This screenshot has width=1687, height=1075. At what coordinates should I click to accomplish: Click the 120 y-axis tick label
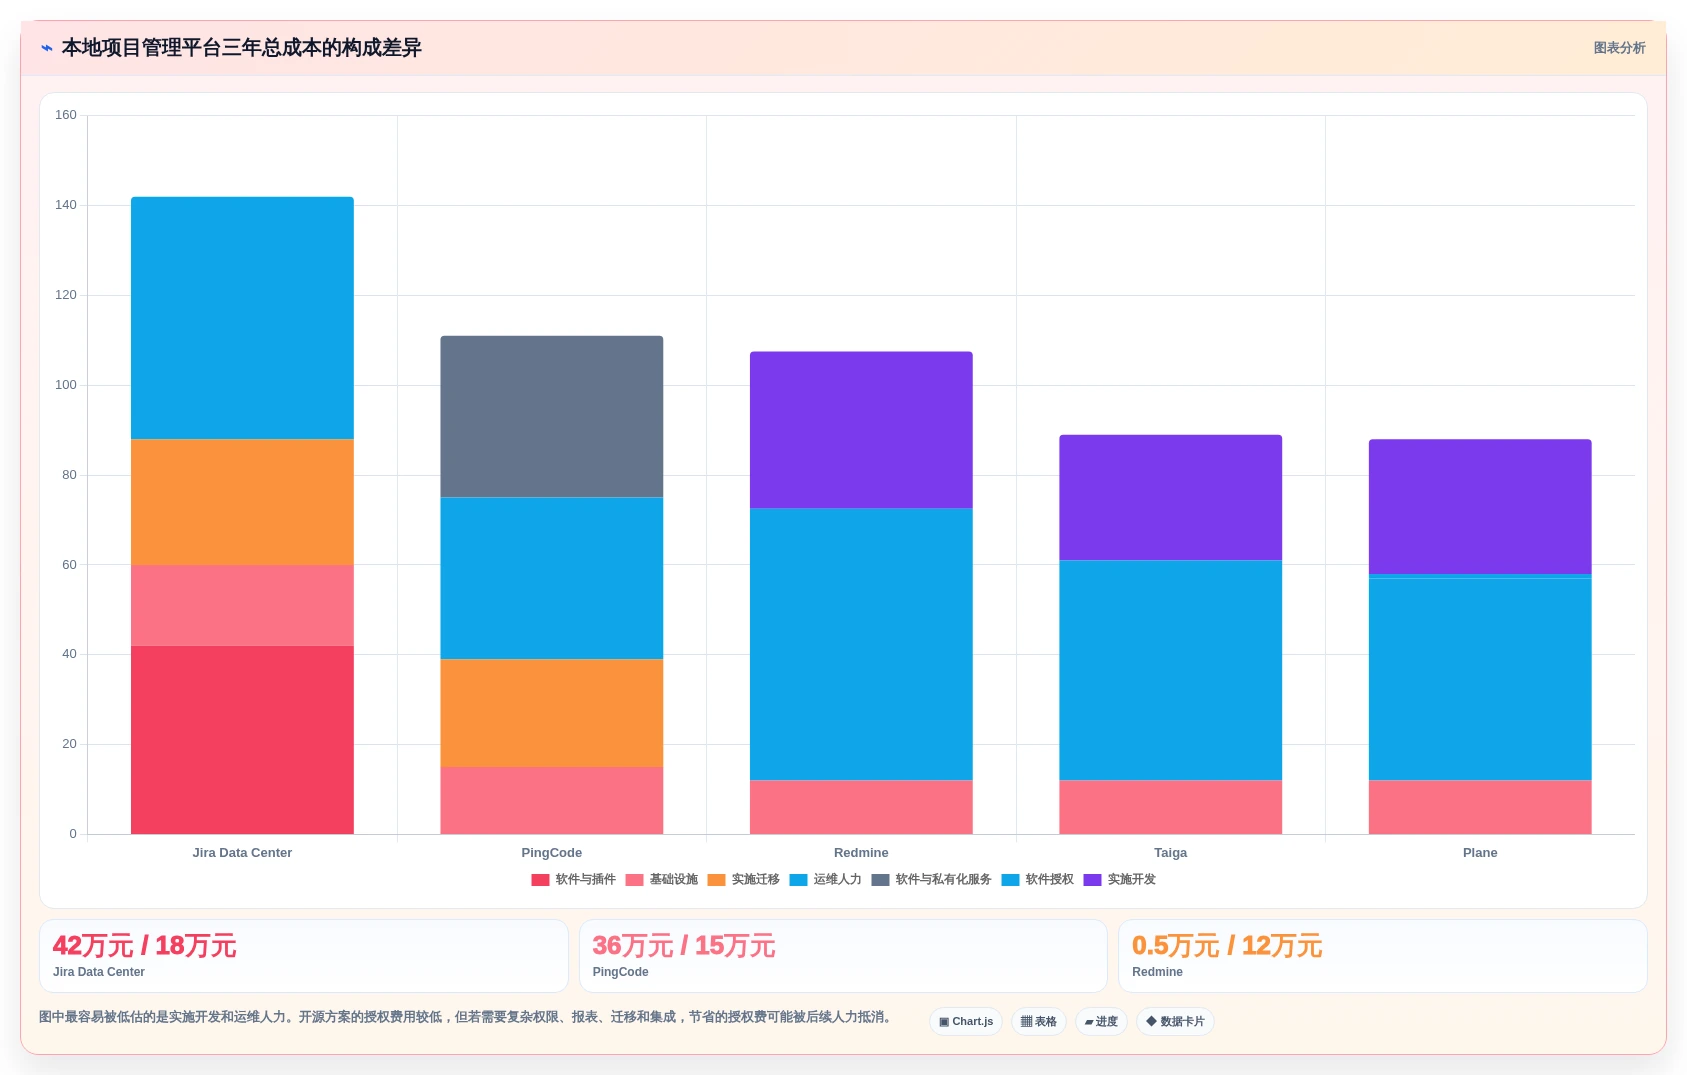tap(66, 295)
